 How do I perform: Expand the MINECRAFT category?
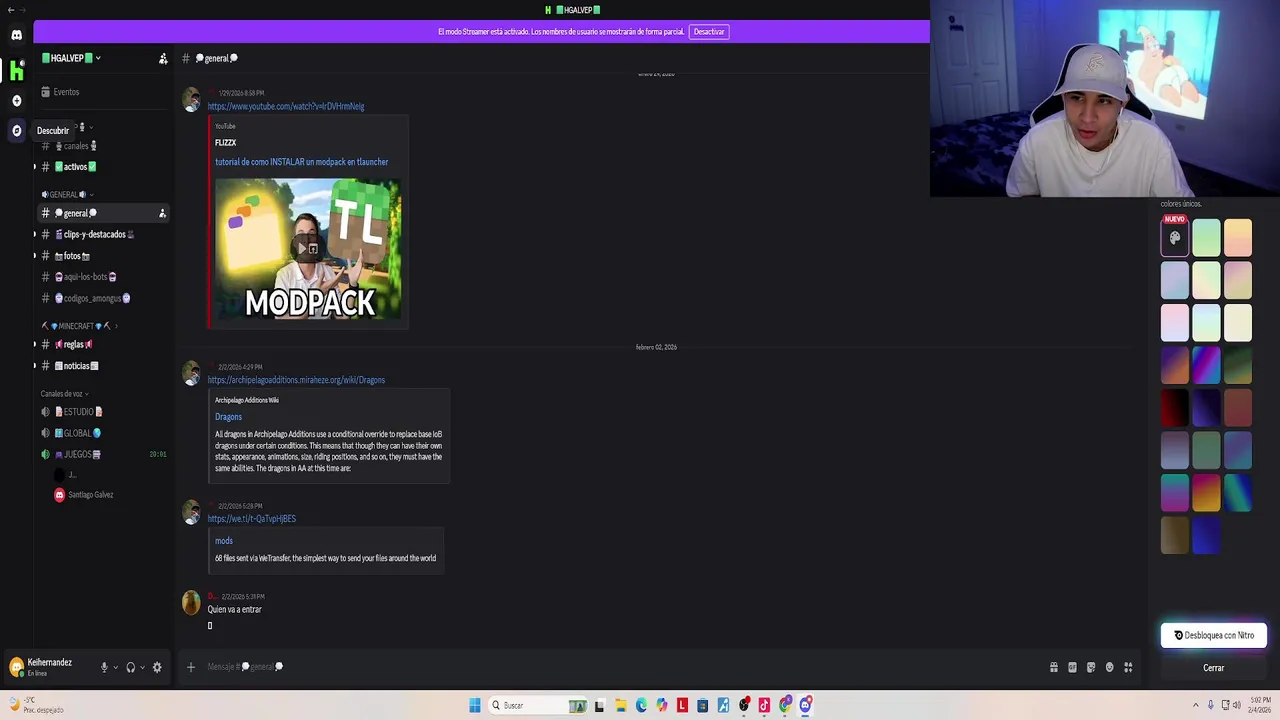point(79,326)
